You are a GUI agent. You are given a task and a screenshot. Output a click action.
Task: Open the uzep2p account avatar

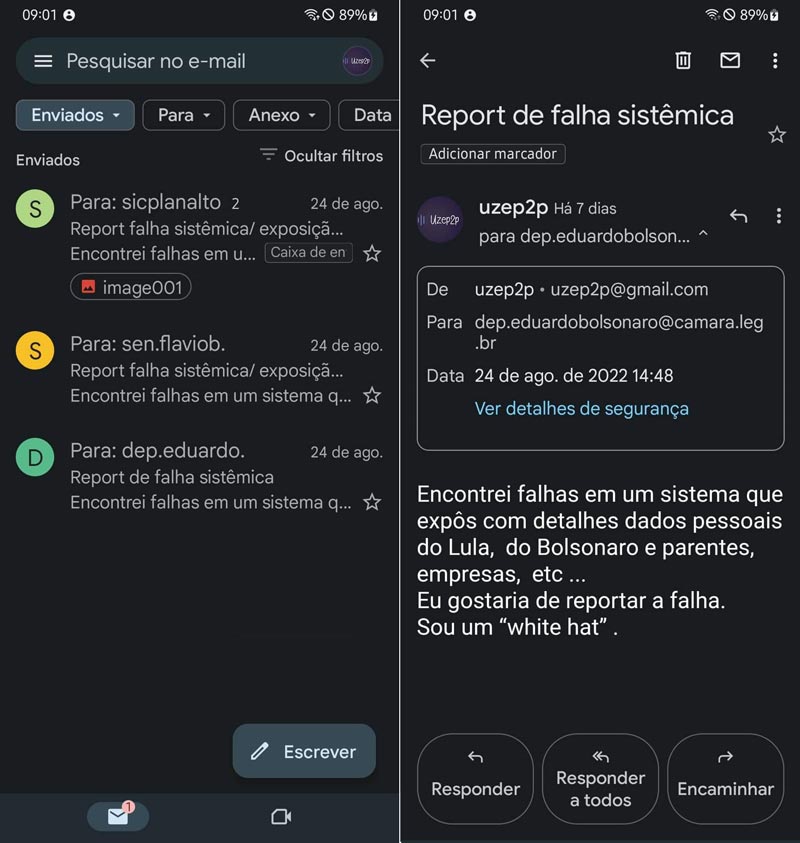(357, 61)
